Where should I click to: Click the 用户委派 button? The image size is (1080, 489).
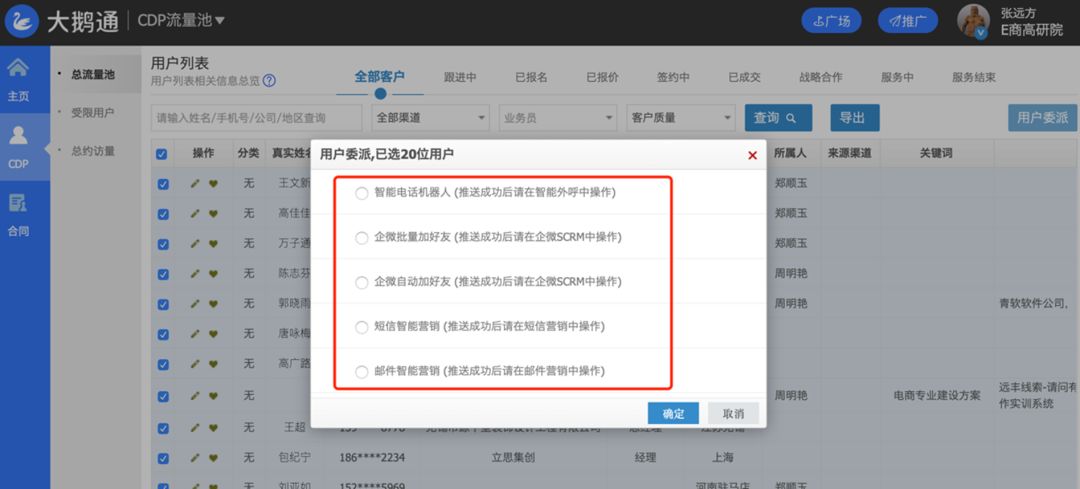coord(1043,118)
